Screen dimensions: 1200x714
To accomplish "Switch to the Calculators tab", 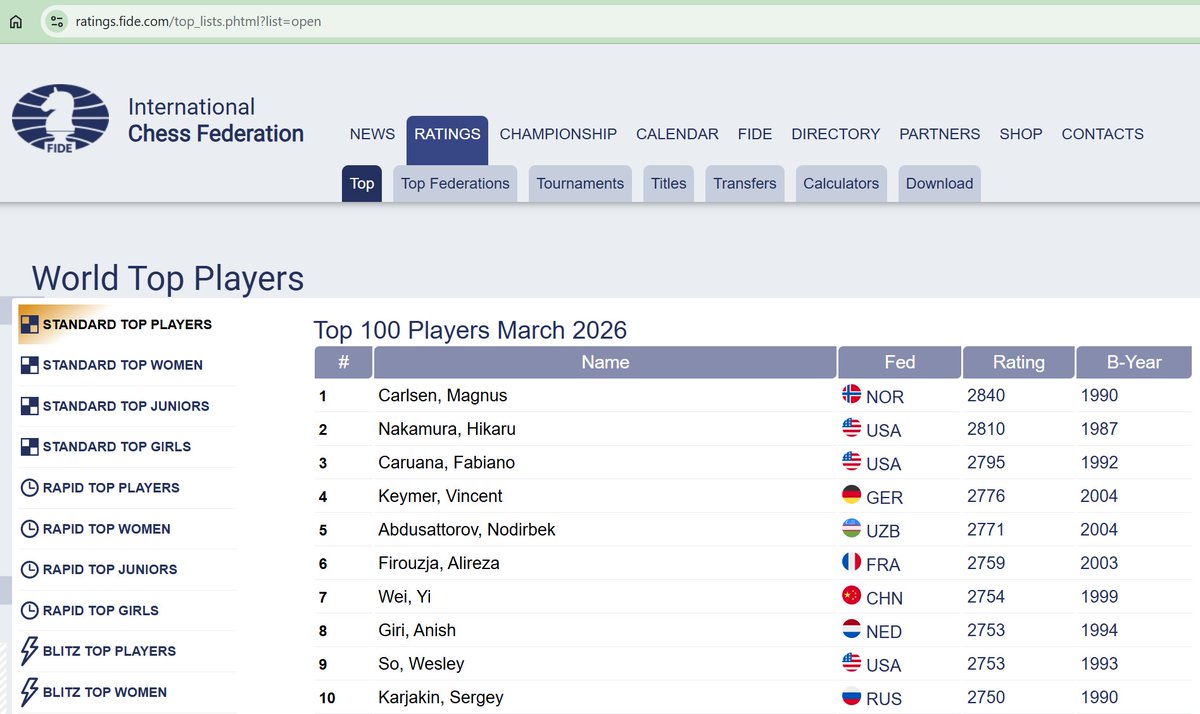I will point(841,184).
